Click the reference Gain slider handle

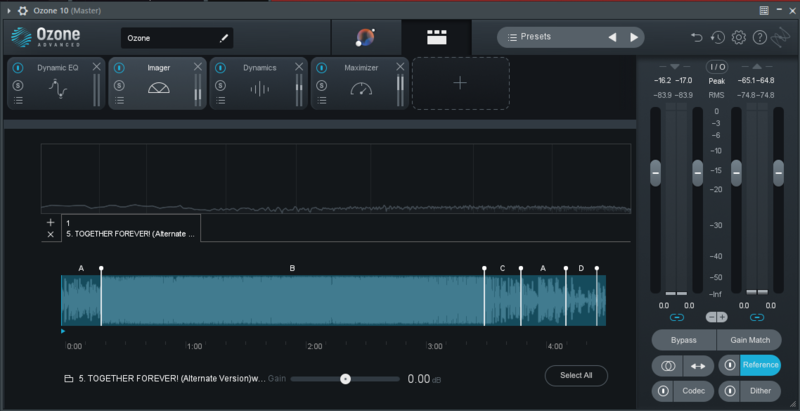[345, 379]
